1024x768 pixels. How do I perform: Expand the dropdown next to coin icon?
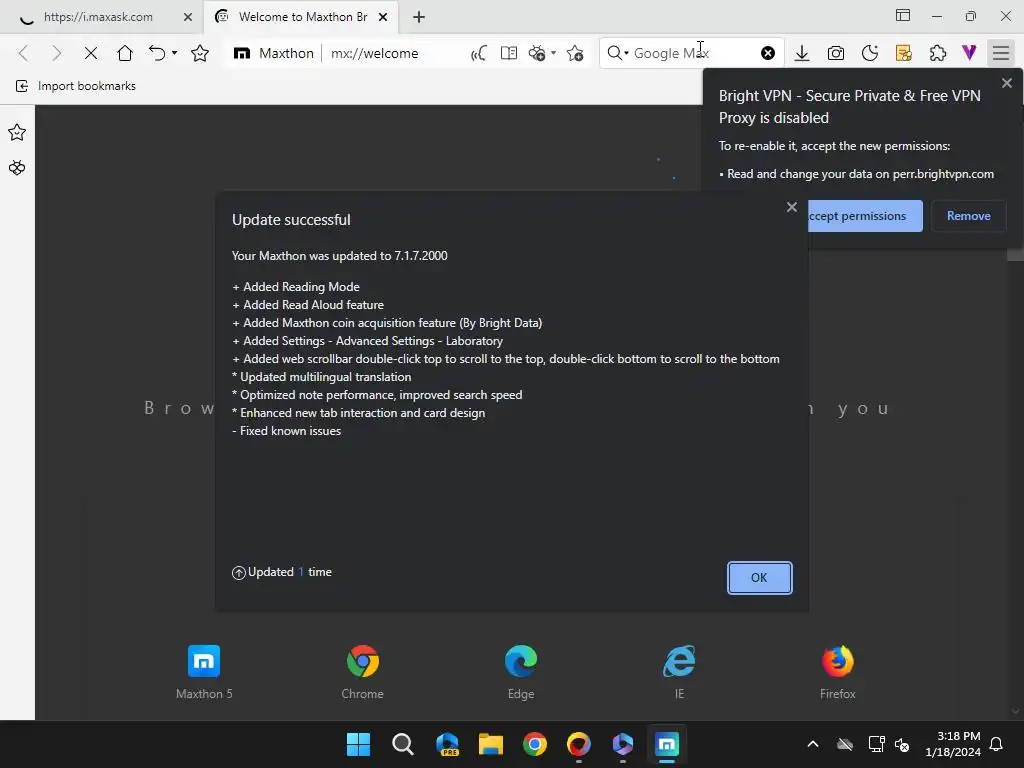(x=554, y=53)
